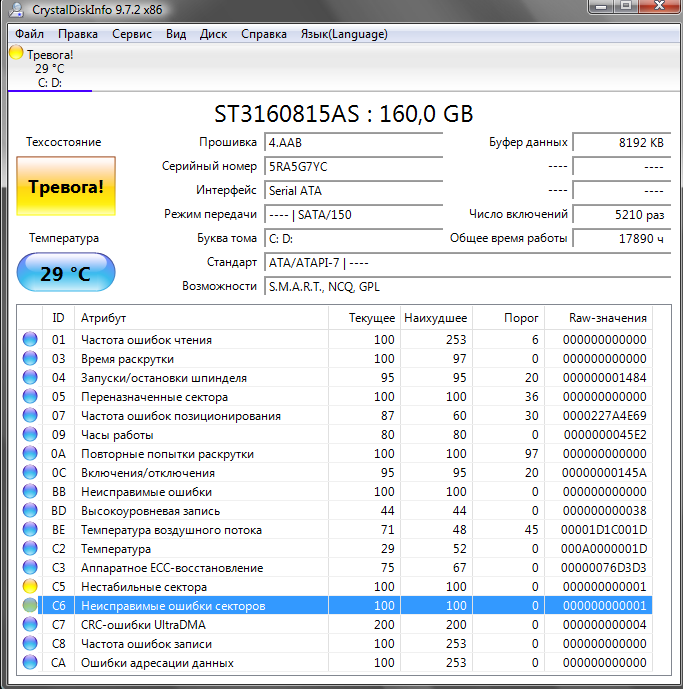Select the Высокоуровневая запись attribute name
This screenshot has width=683, height=689.
click(150, 511)
